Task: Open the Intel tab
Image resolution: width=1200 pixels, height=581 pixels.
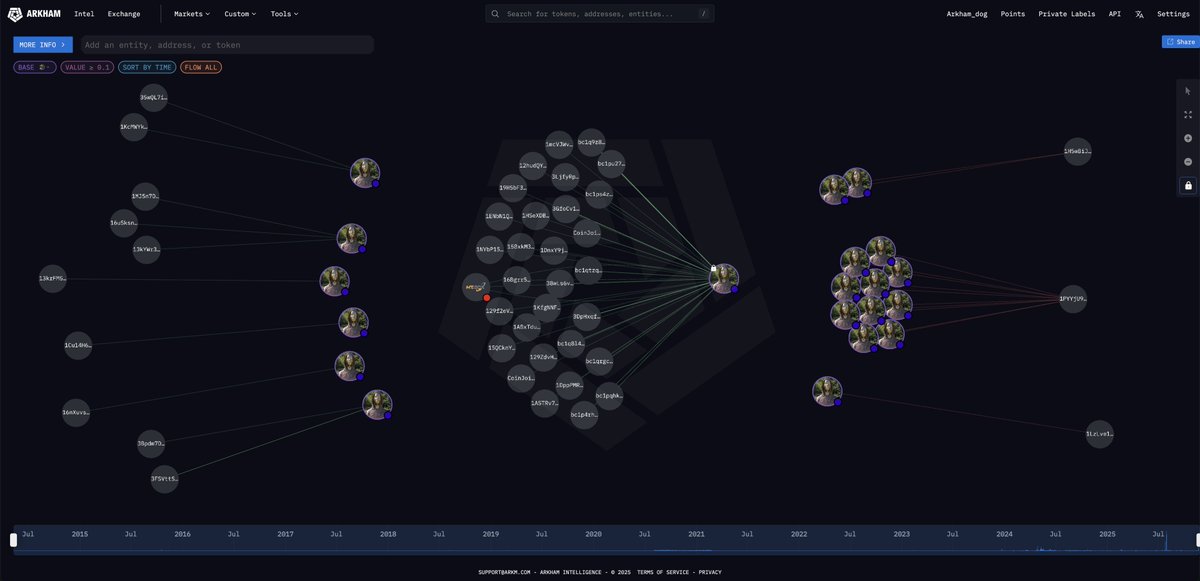Action: pyautogui.click(x=84, y=14)
